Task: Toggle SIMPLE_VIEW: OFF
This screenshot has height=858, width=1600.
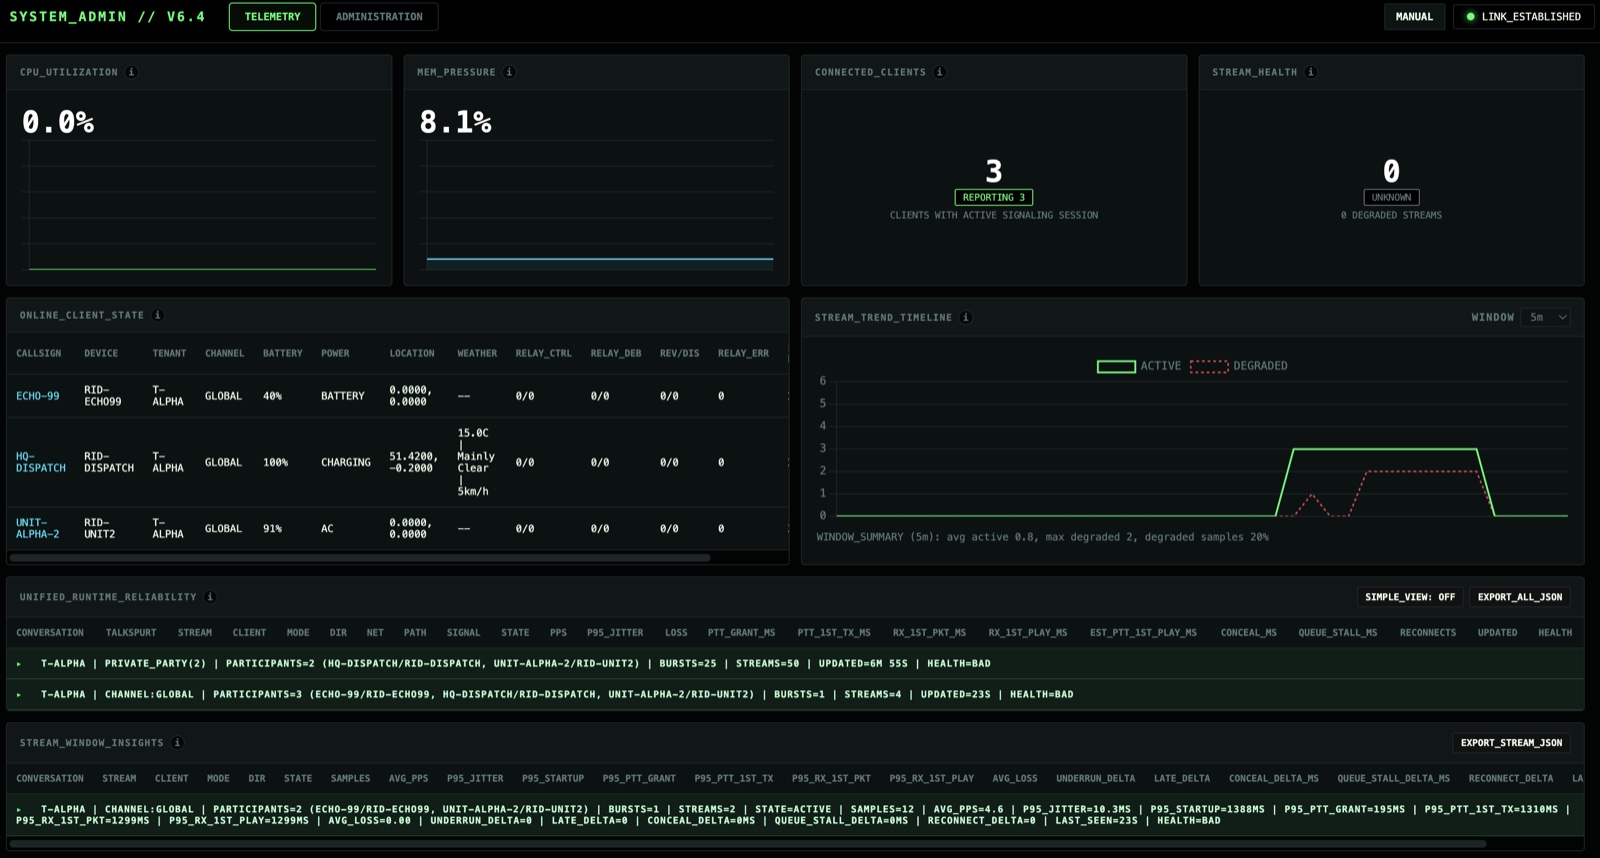Action: (x=1410, y=597)
